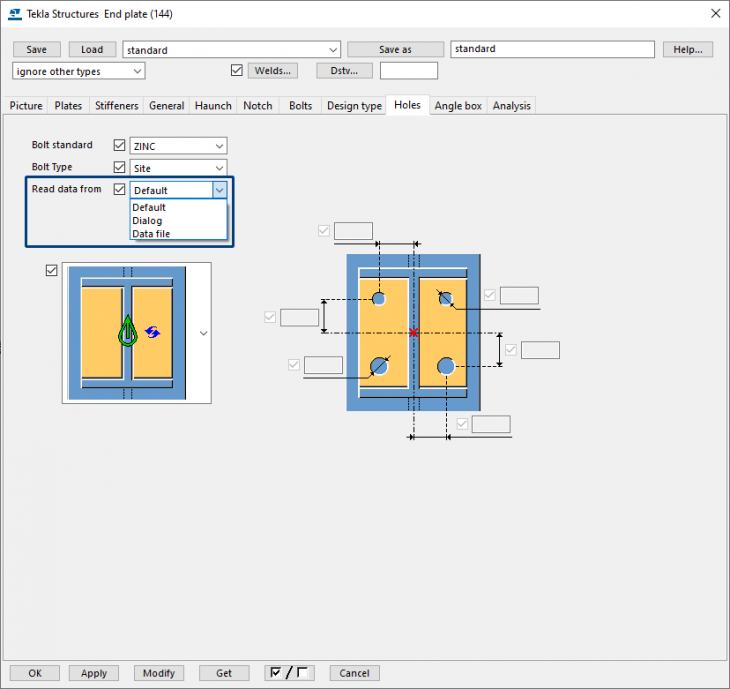
Task: Click the empty field beside Dstv button
Action: tap(409, 71)
